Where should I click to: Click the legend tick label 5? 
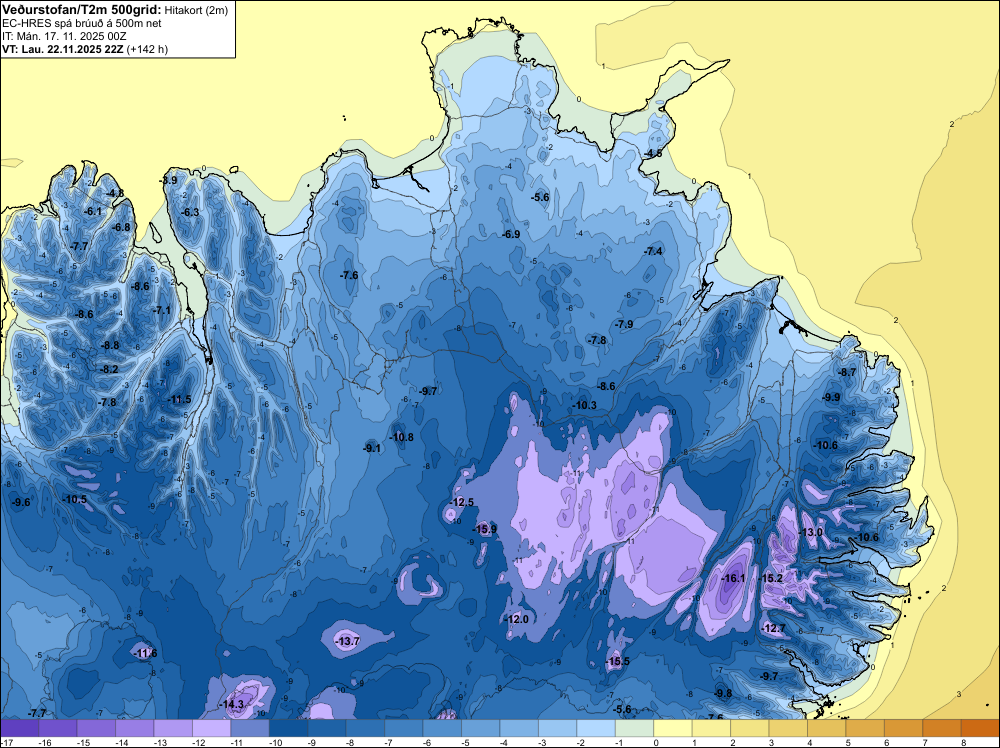tap(848, 742)
